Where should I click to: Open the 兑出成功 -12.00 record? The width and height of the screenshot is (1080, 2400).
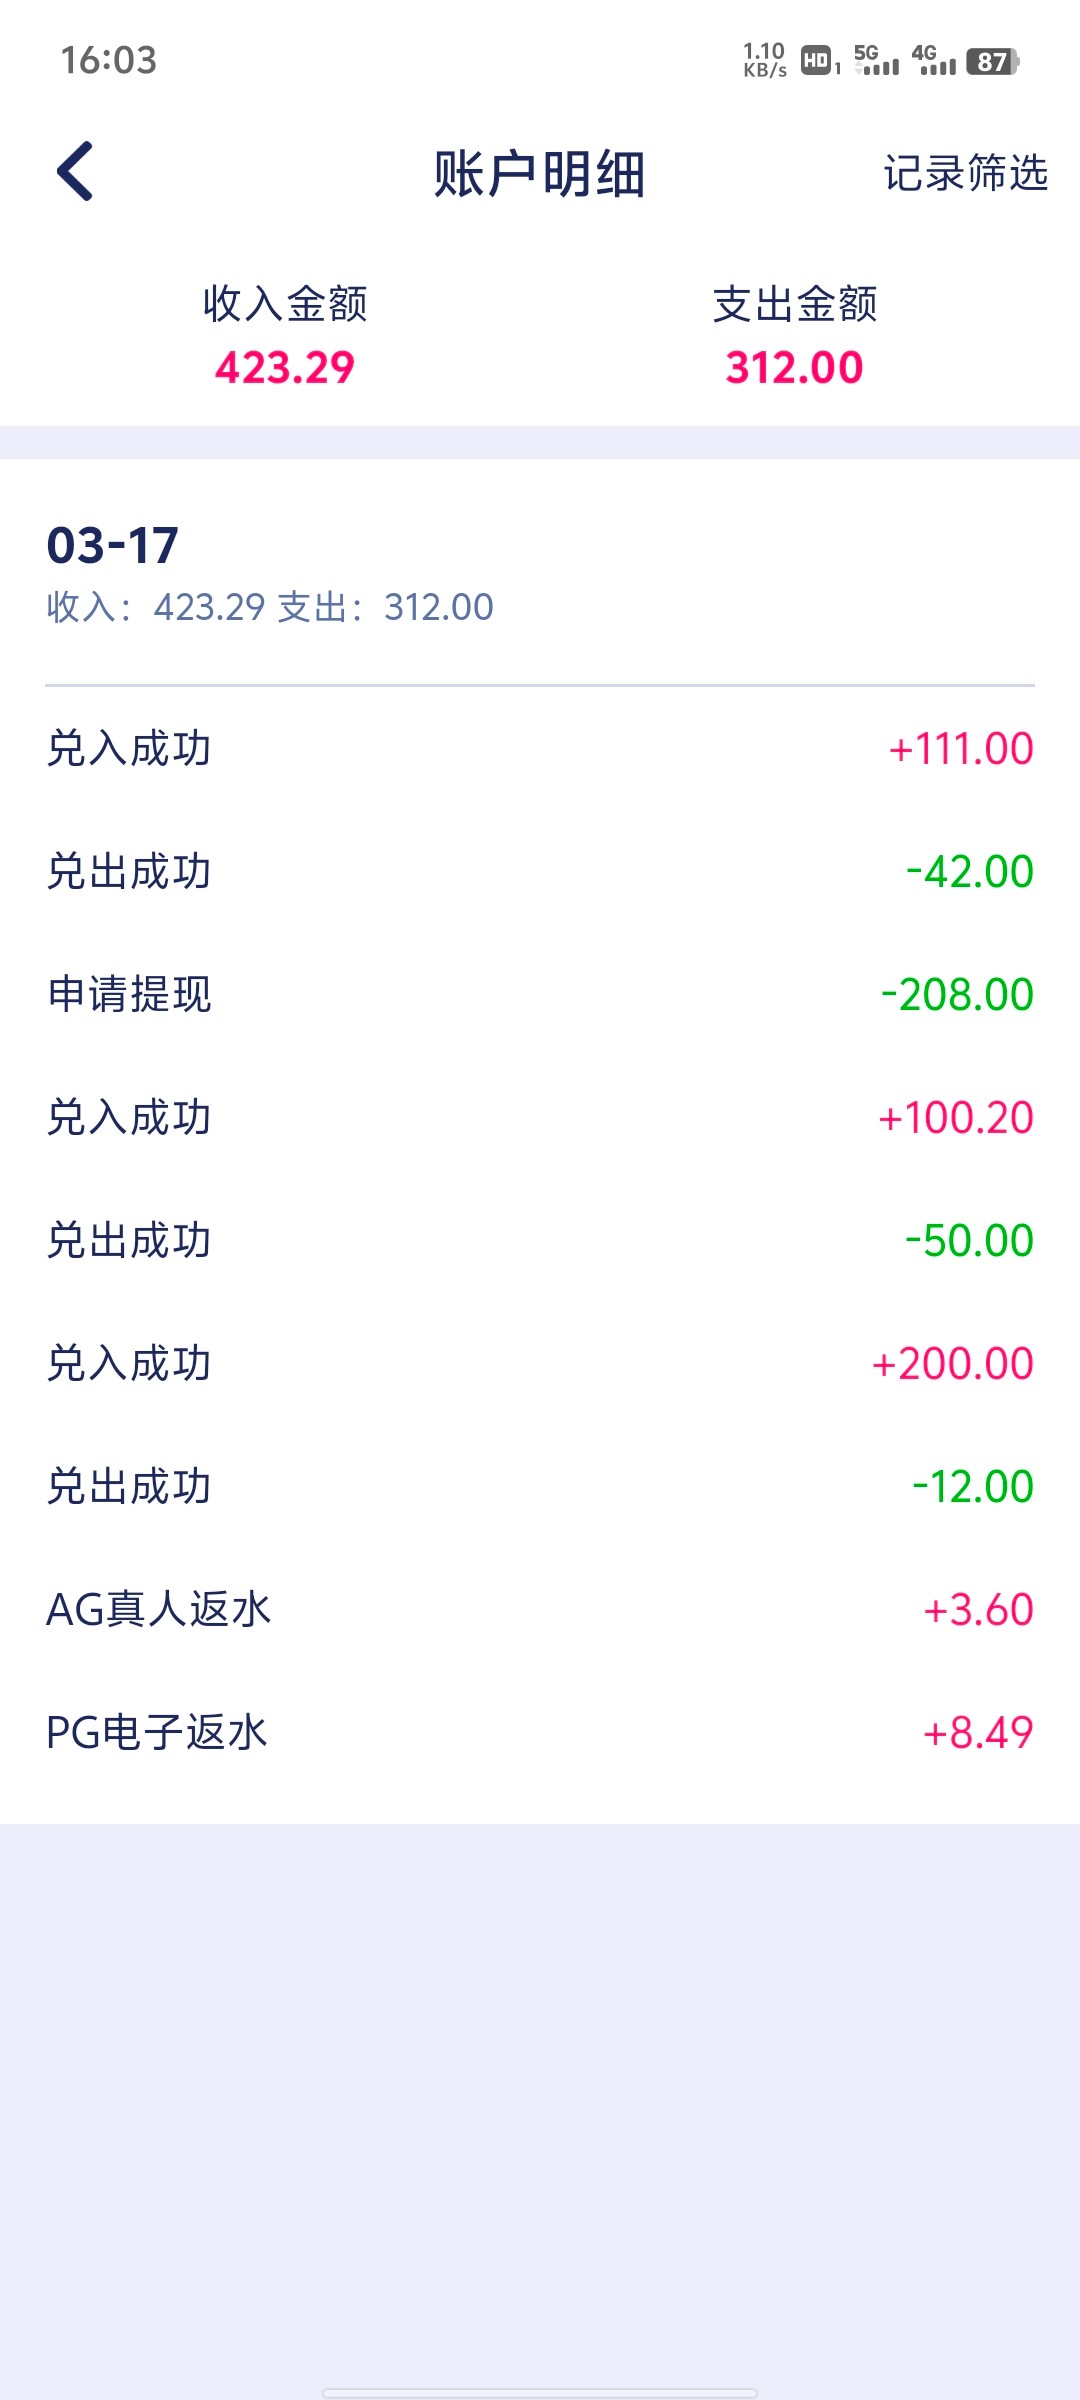tap(540, 1487)
